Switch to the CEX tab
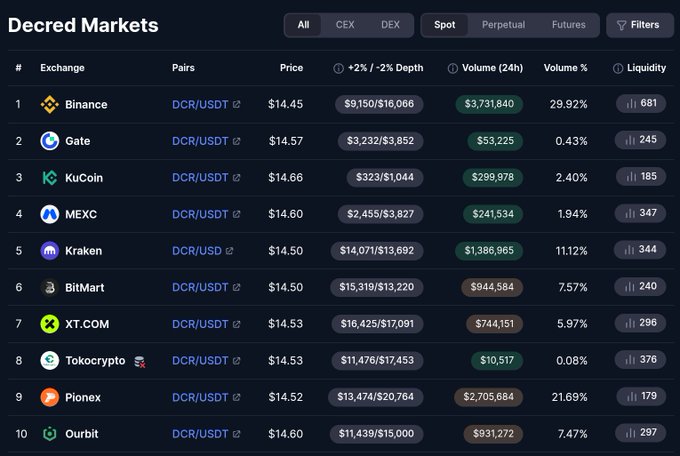The width and height of the screenshot is (680, 456). (345, 25)
